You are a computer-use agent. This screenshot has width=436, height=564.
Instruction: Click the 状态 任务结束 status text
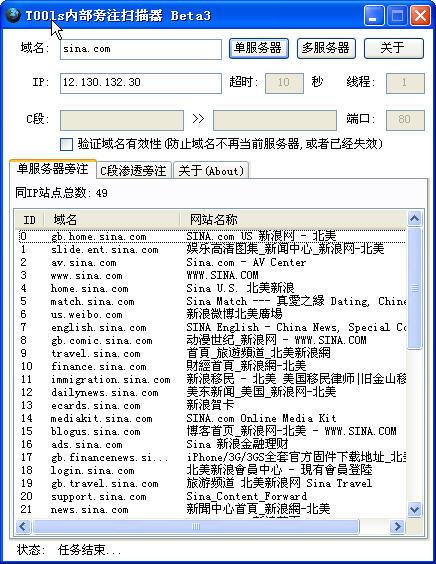[69, 550]
